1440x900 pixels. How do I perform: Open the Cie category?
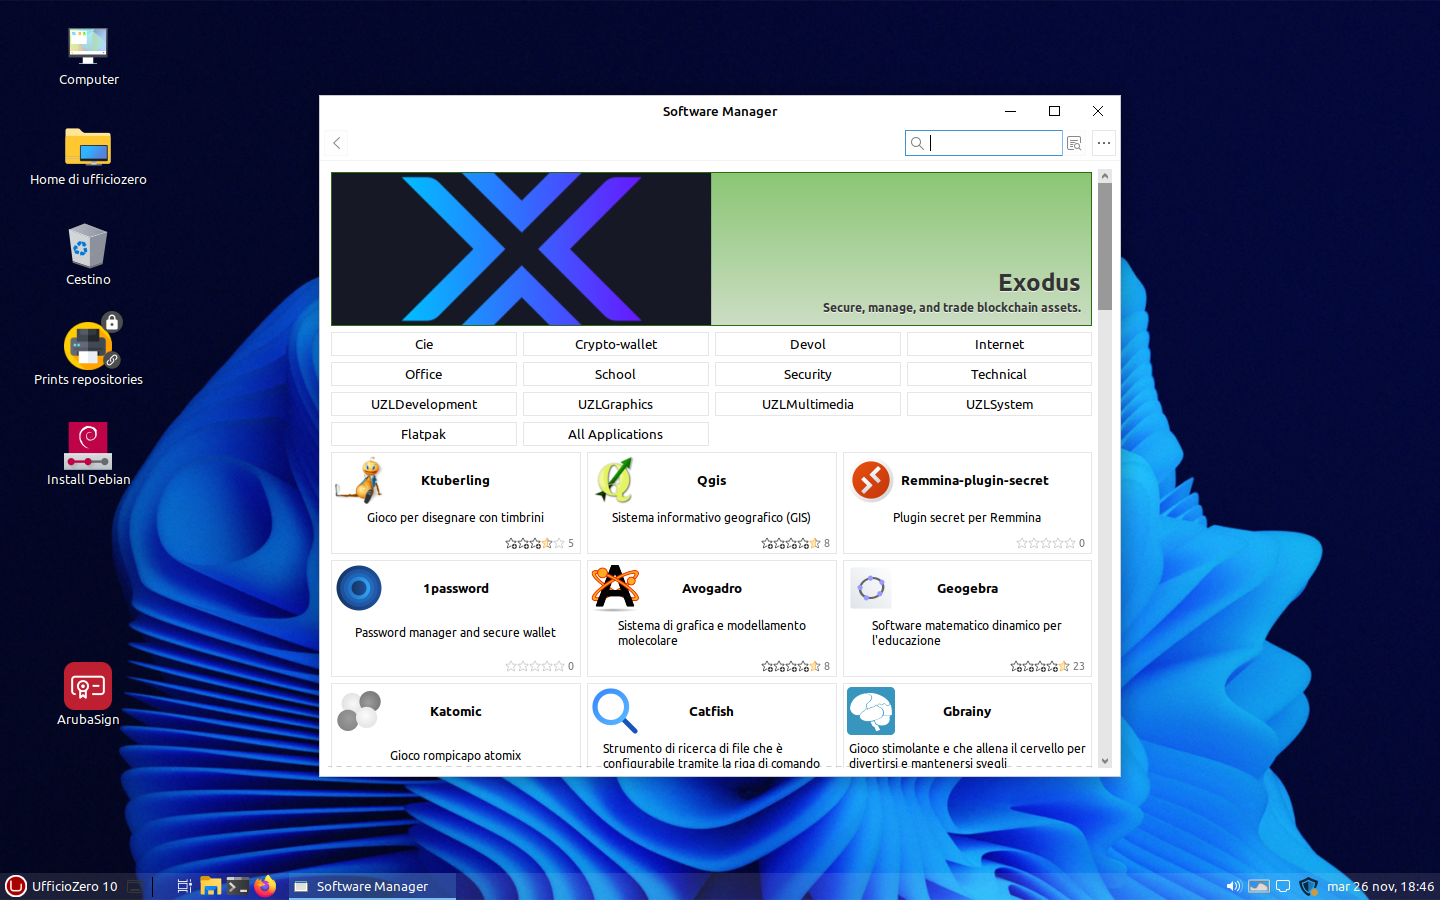click(x=424, y=344)
